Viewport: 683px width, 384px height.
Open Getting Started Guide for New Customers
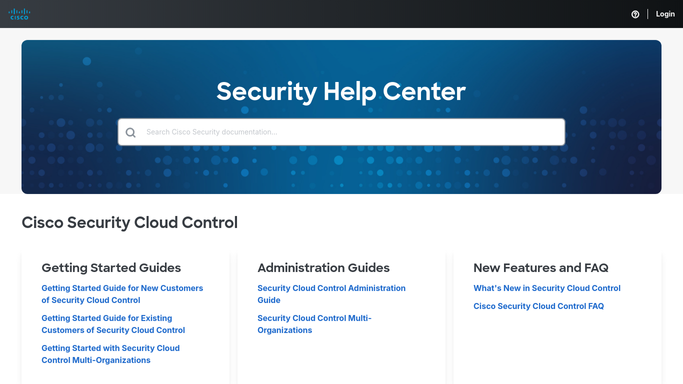[x=122, y=294]
